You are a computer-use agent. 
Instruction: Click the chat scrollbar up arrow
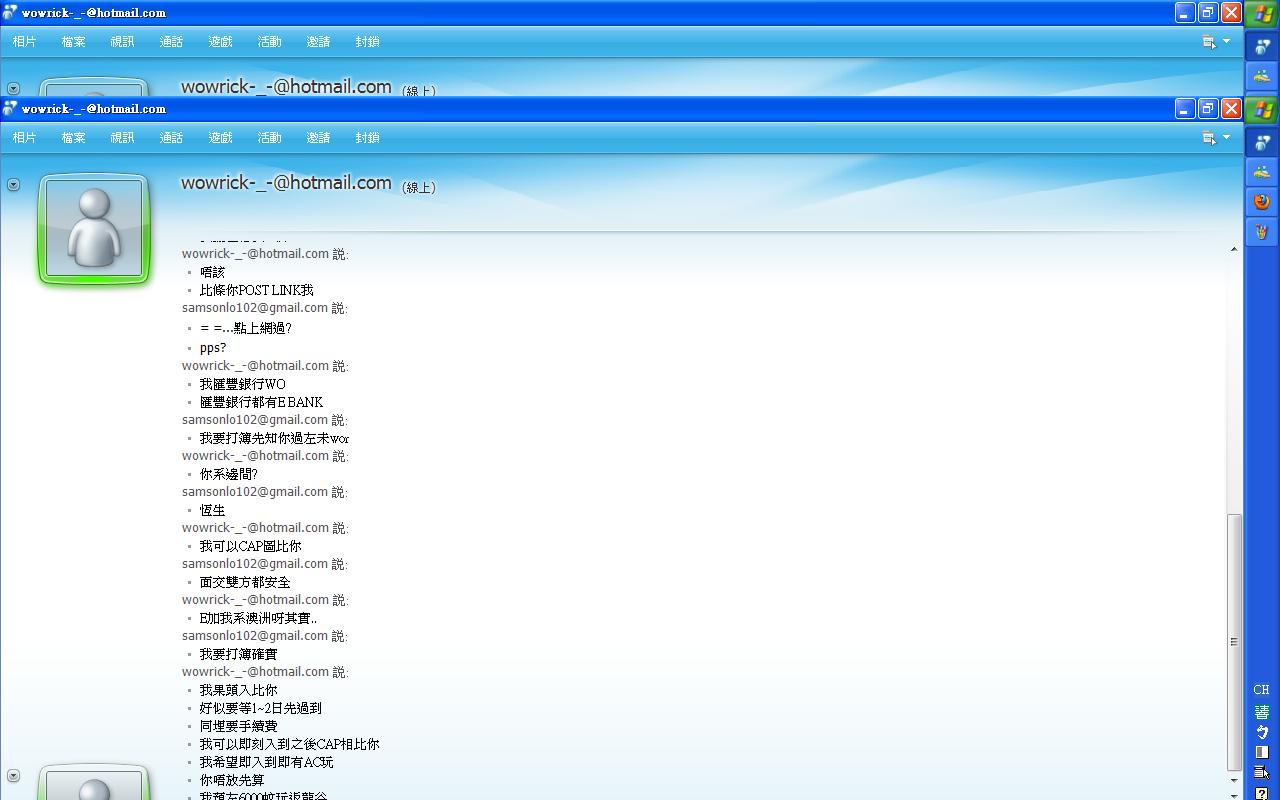[1234, 249]
